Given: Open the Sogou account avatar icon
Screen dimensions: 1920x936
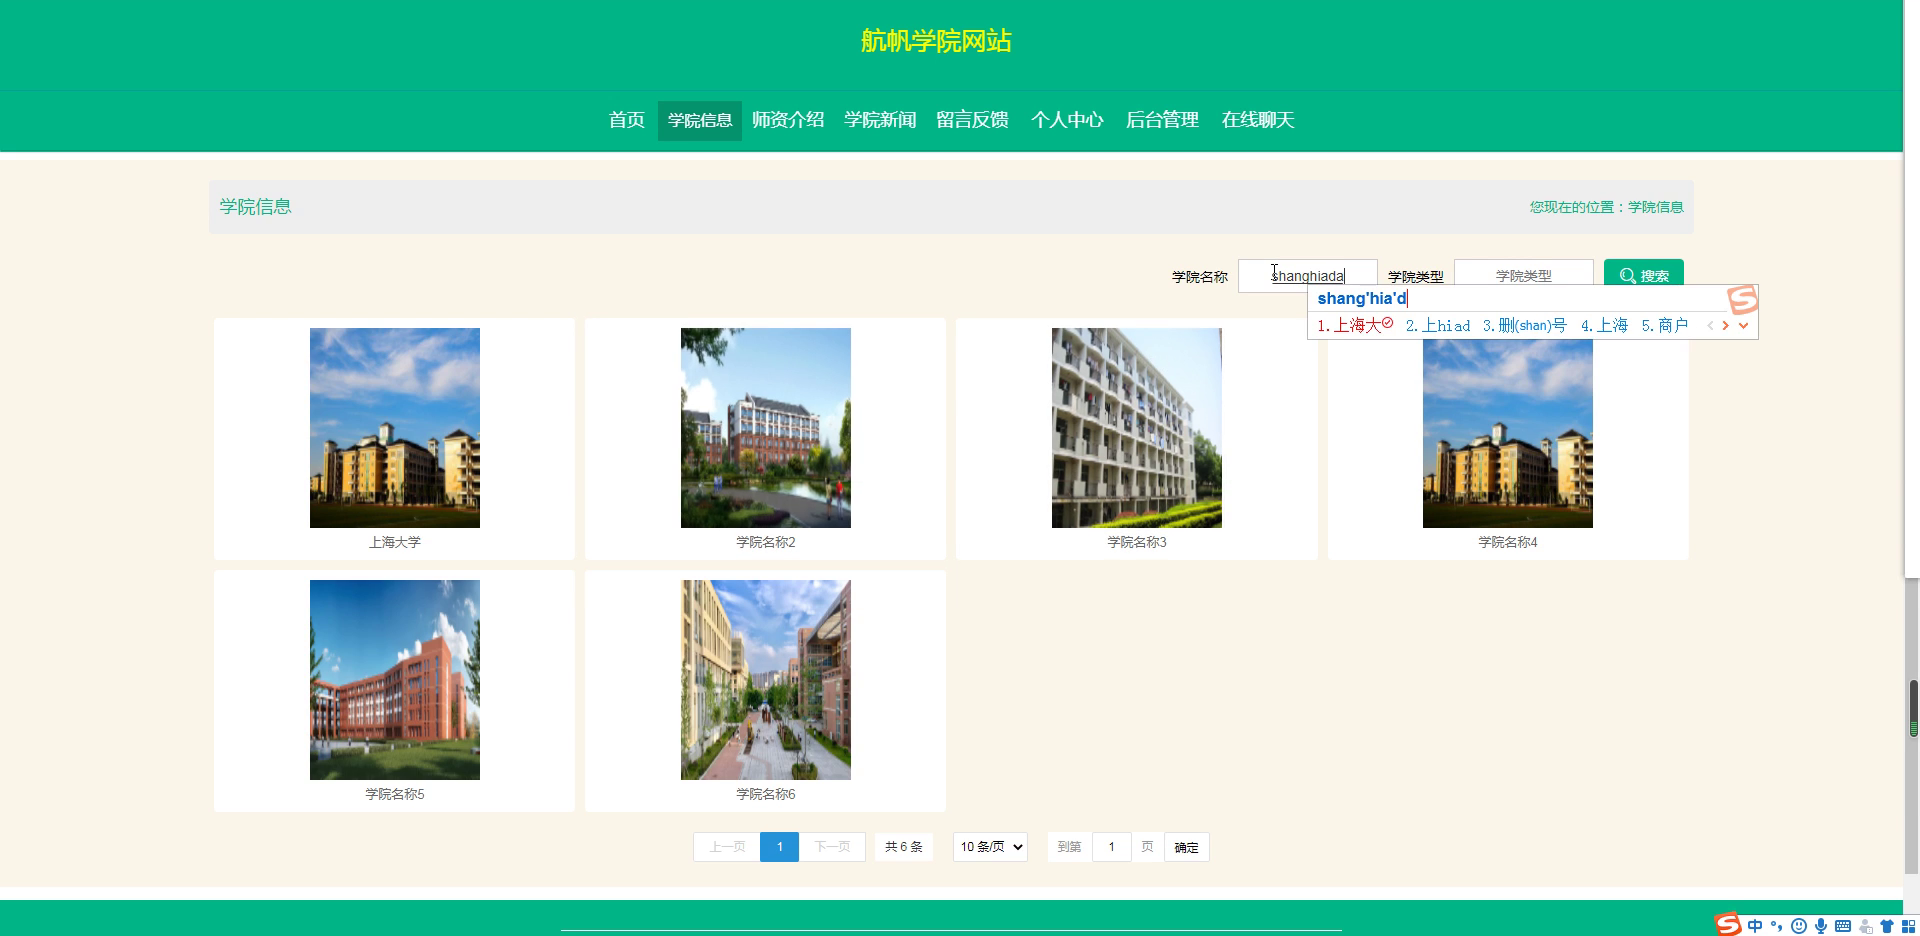Looking at the screenshot, I should 1865,926.
